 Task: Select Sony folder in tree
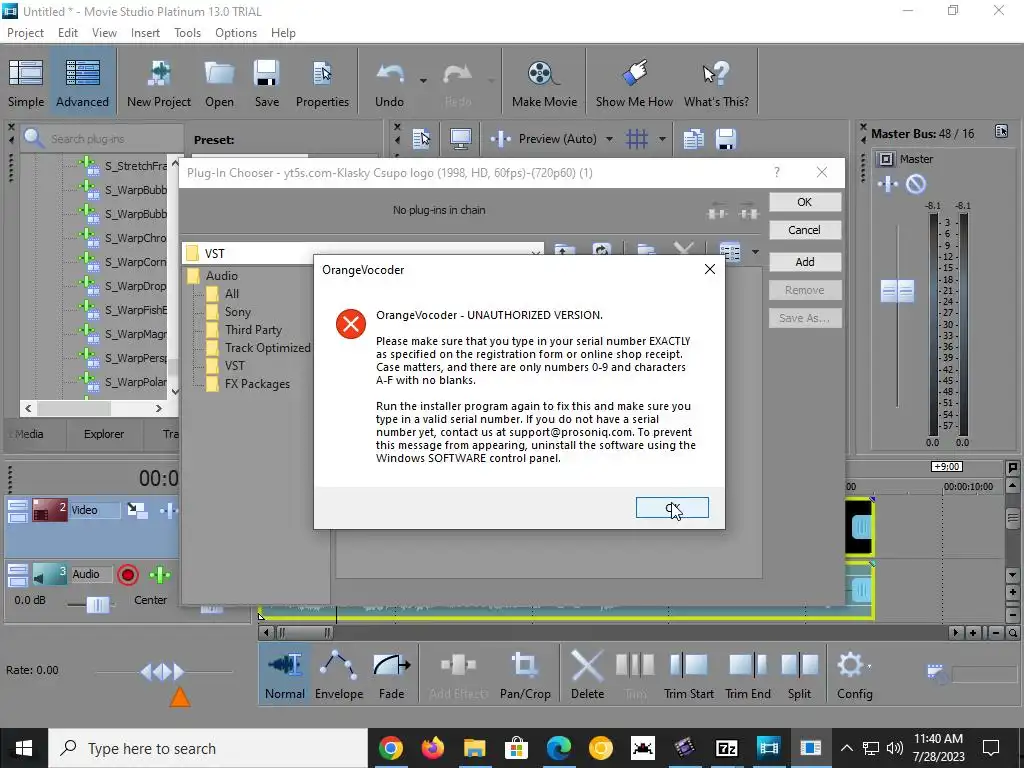237,312
